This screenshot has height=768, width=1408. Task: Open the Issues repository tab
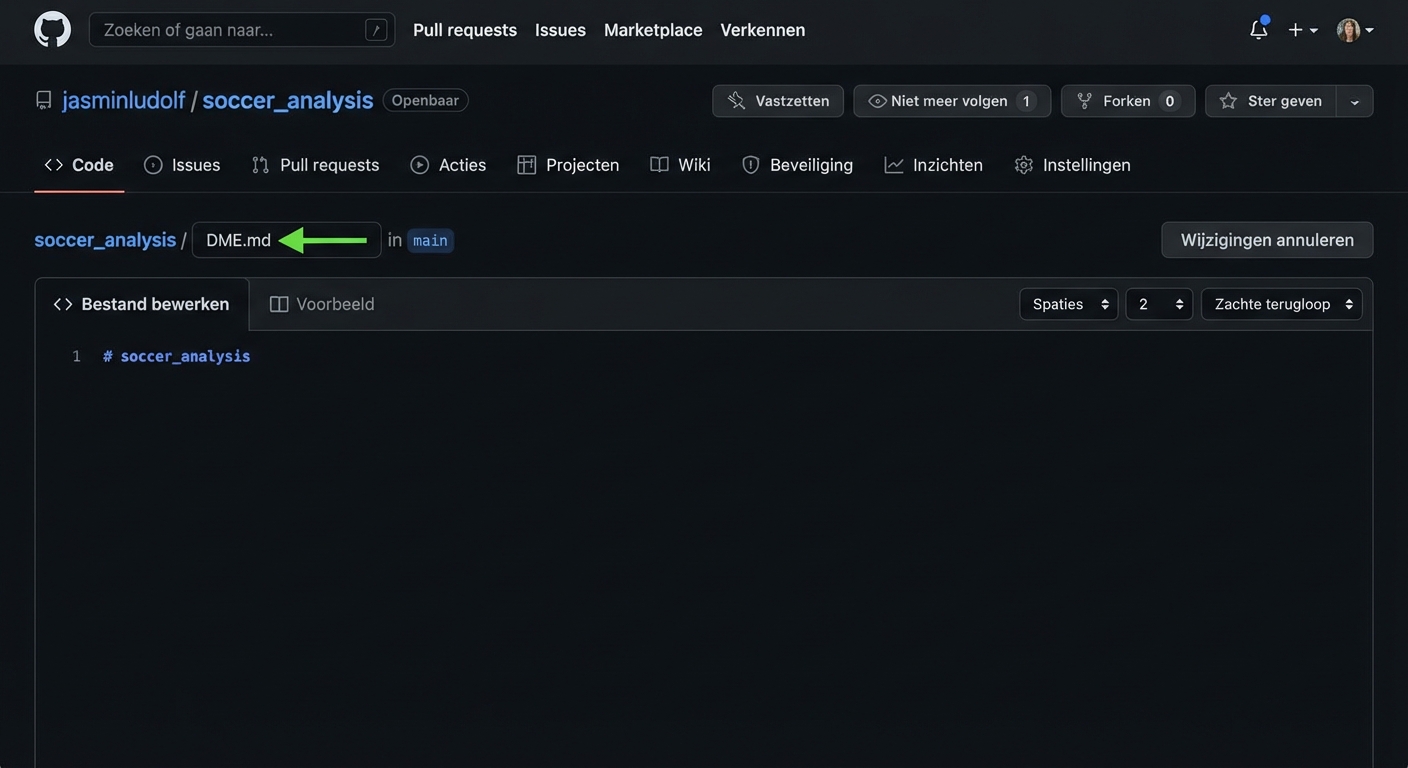182,165
